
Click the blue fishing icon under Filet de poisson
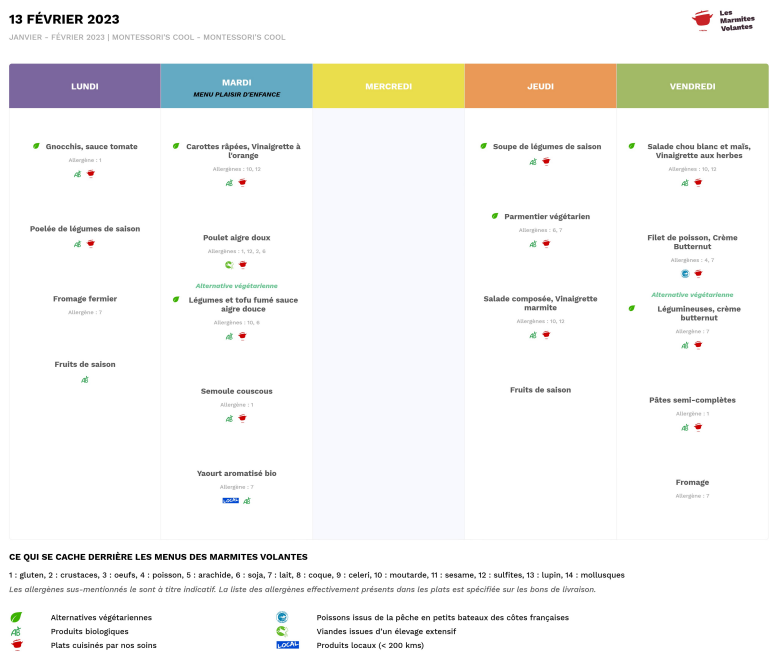685,273
